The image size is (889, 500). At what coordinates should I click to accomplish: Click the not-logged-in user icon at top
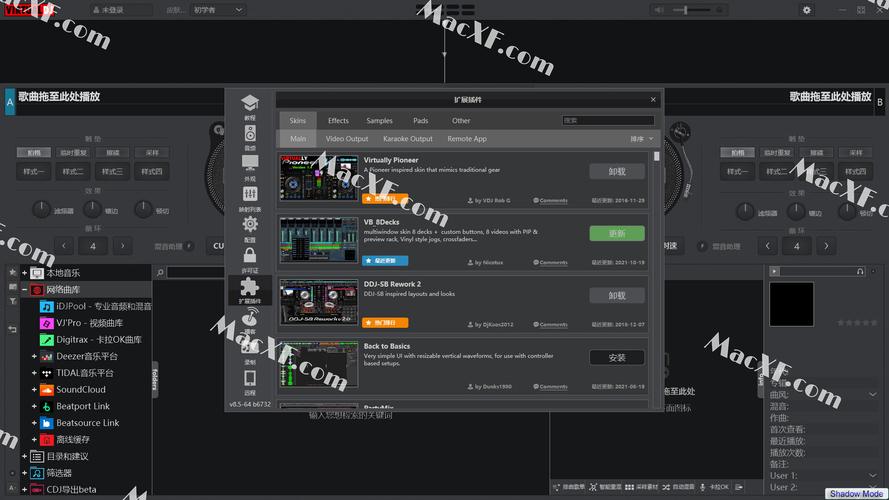point(96,10)
